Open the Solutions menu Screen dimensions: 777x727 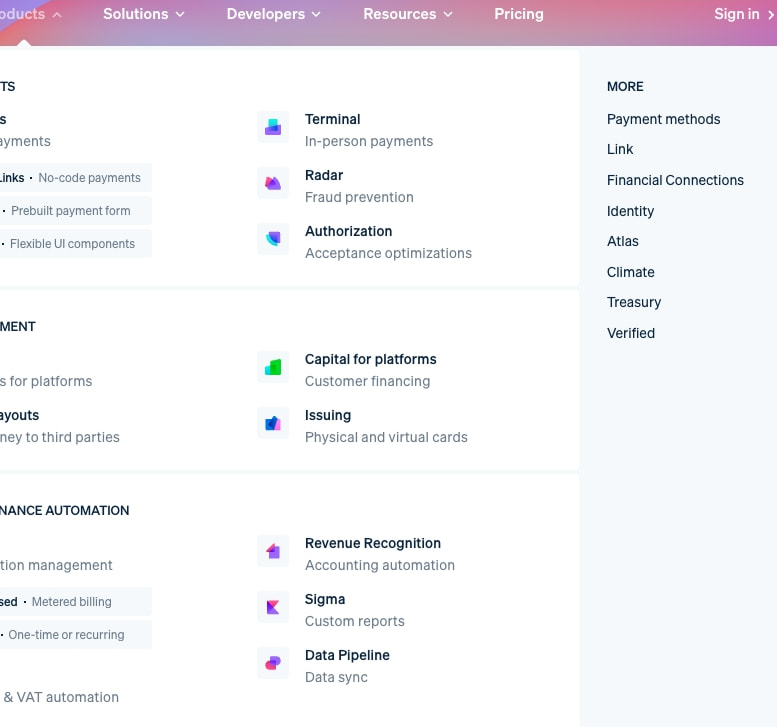[144, 14]
